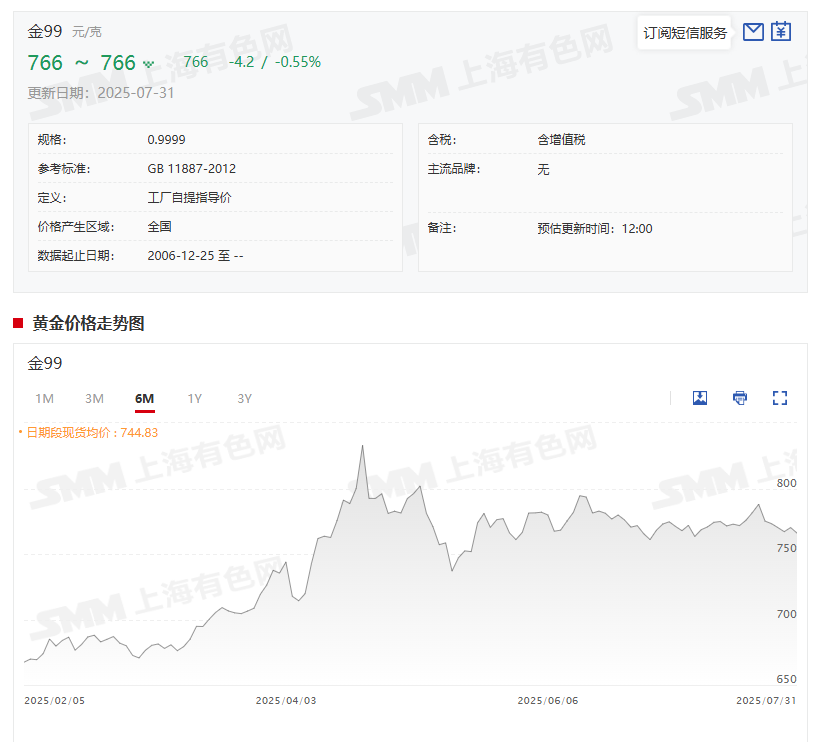Image resolution: width=819 pixels, height=742 pixels.
Task: Click the yuan calendar price icon
Action: (781, 32)
